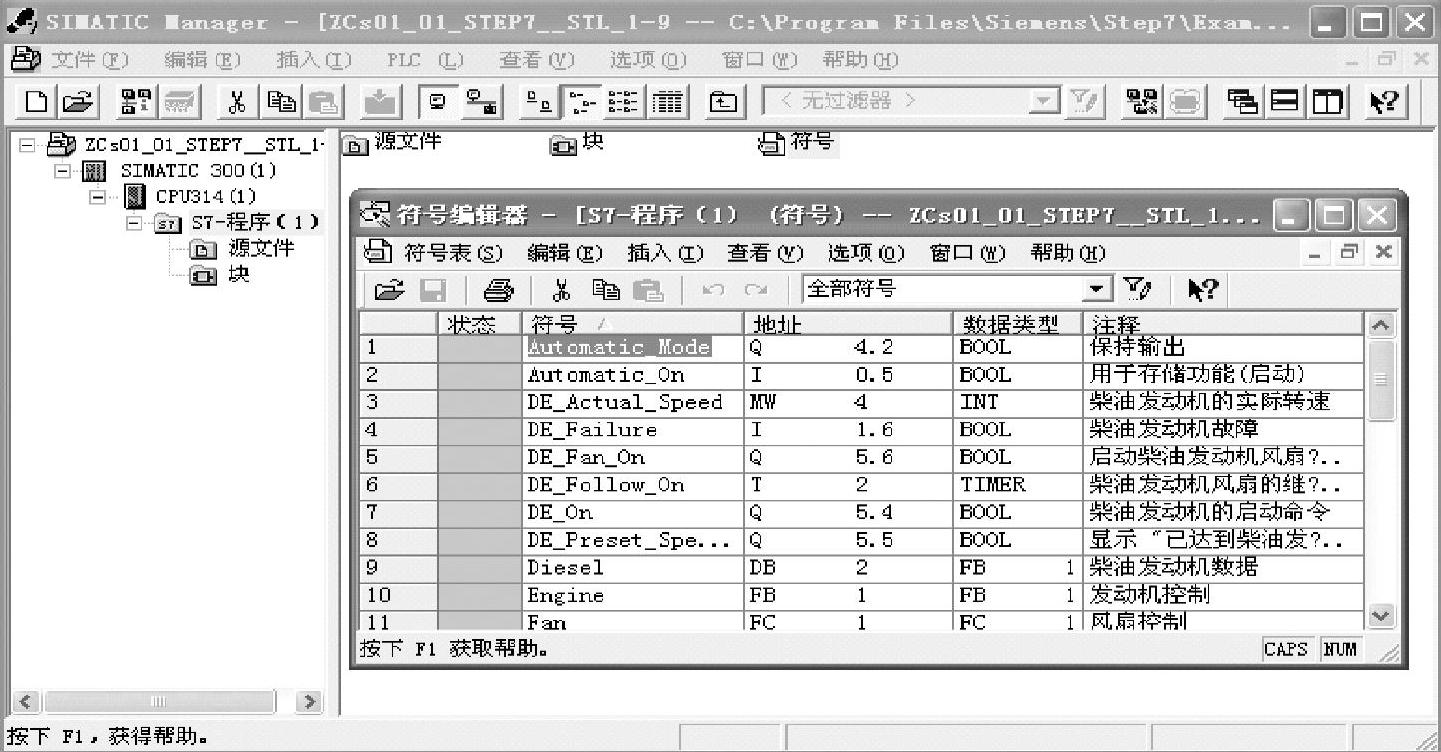Viewport: 1441px width, 752px height.
Task: Click the New project icon in SIMATIC Manager toolbar
Action: tap(36, 101)
